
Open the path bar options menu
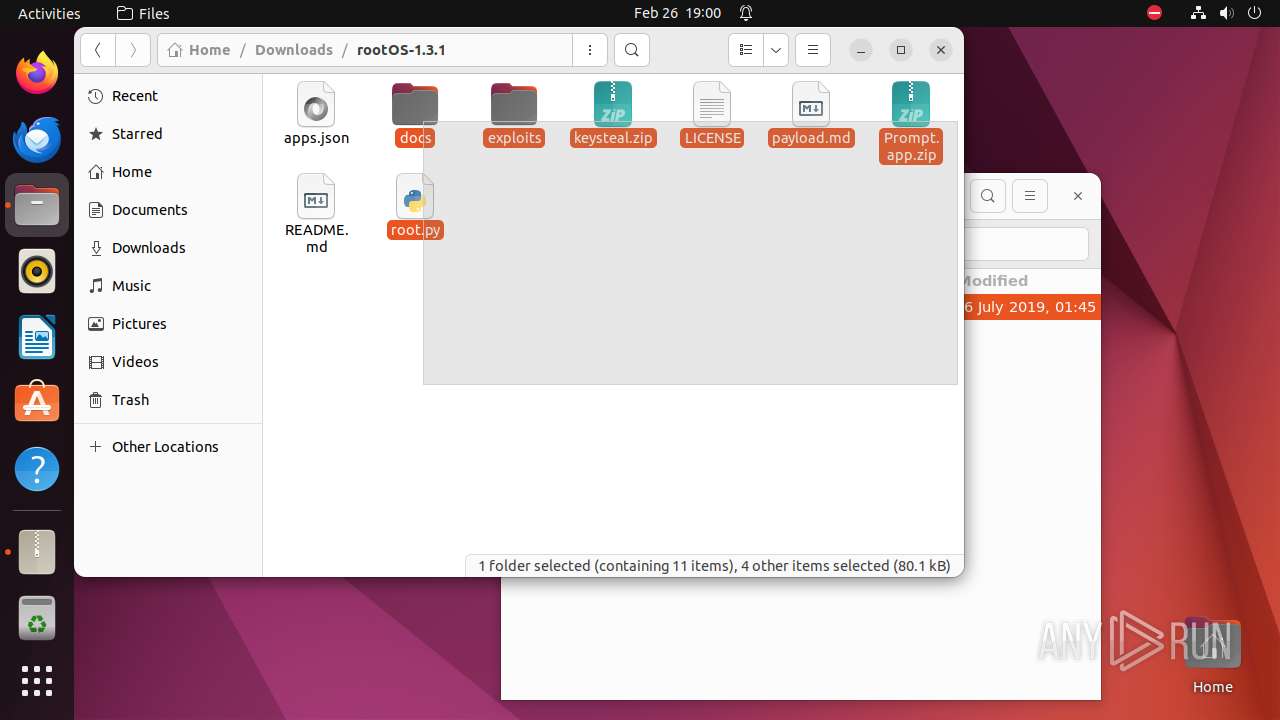point(589,50)
